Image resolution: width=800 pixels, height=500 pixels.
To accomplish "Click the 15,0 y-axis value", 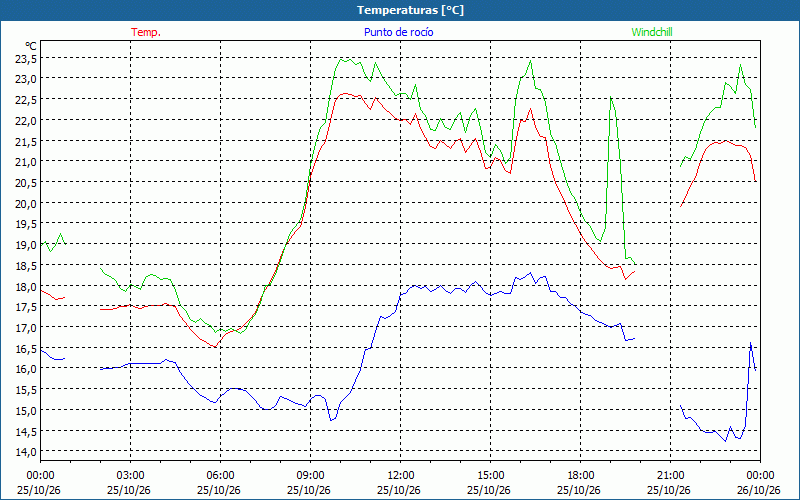I will point(26,410).
